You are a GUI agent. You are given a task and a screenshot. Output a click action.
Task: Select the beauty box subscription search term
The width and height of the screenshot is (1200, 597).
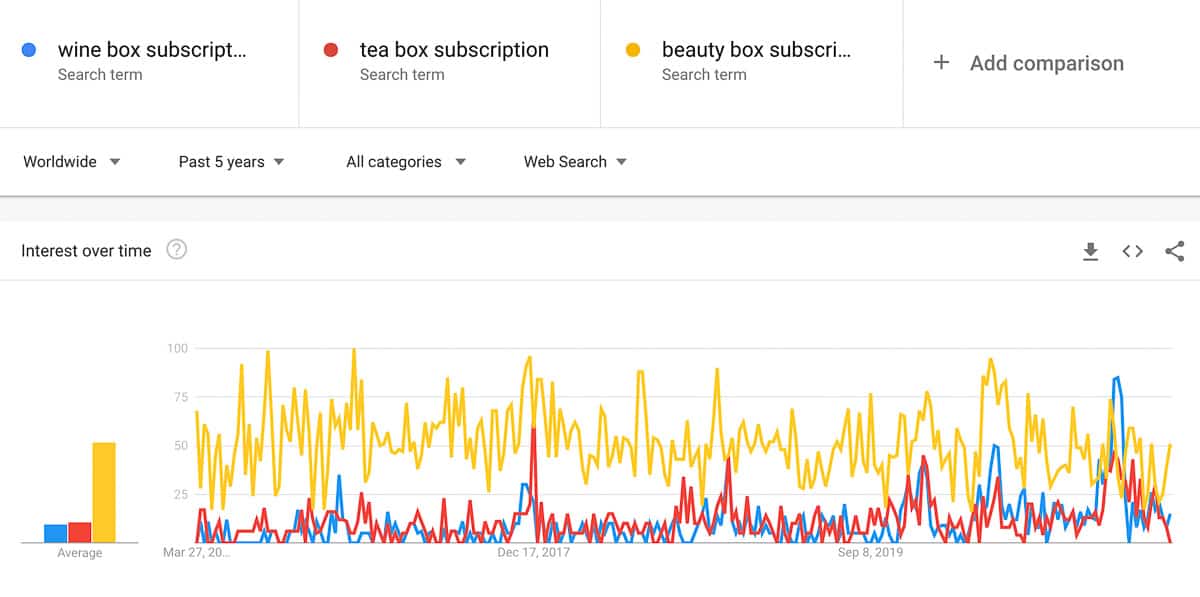click(x=755, y=49)
